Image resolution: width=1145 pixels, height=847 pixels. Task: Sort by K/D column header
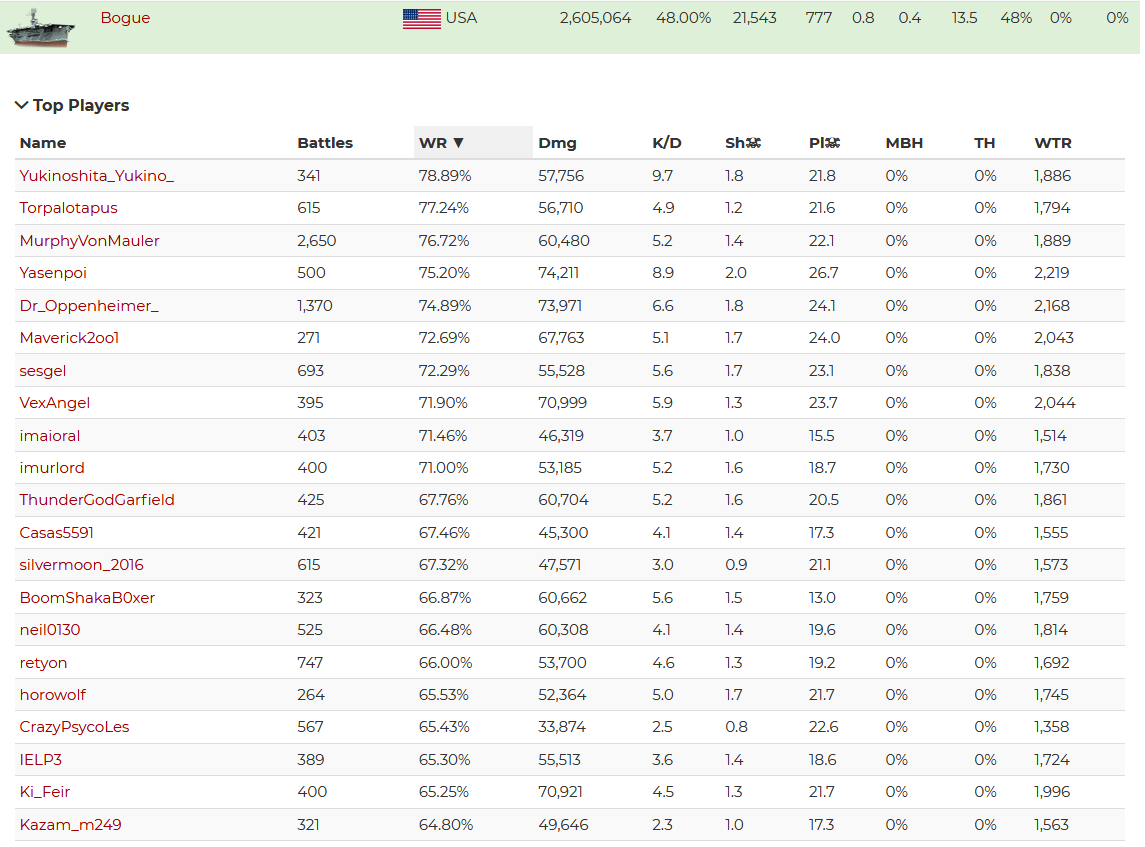click(666, 143)
